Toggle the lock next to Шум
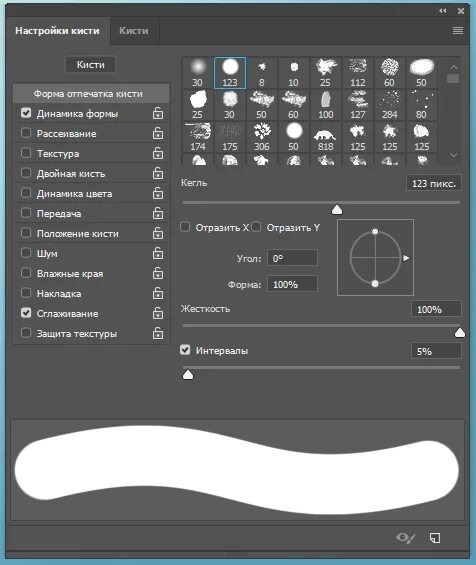This screenshot has width=476, height=565. [157, 253]
